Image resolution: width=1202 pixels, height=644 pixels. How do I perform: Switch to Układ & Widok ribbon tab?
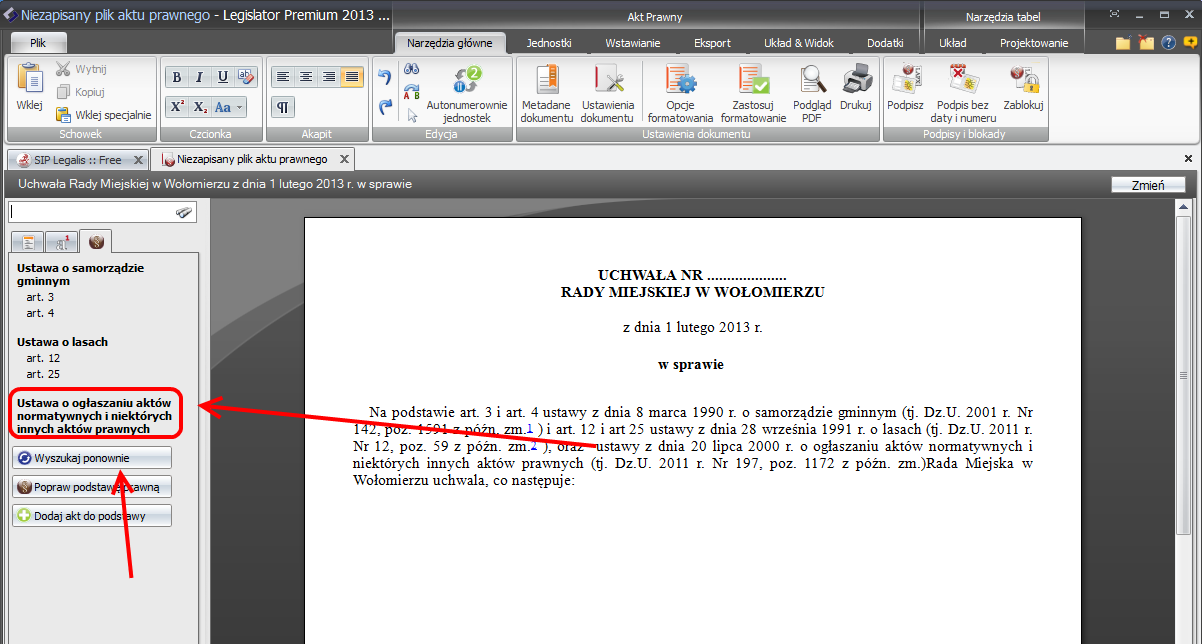(x=799, y=43)
